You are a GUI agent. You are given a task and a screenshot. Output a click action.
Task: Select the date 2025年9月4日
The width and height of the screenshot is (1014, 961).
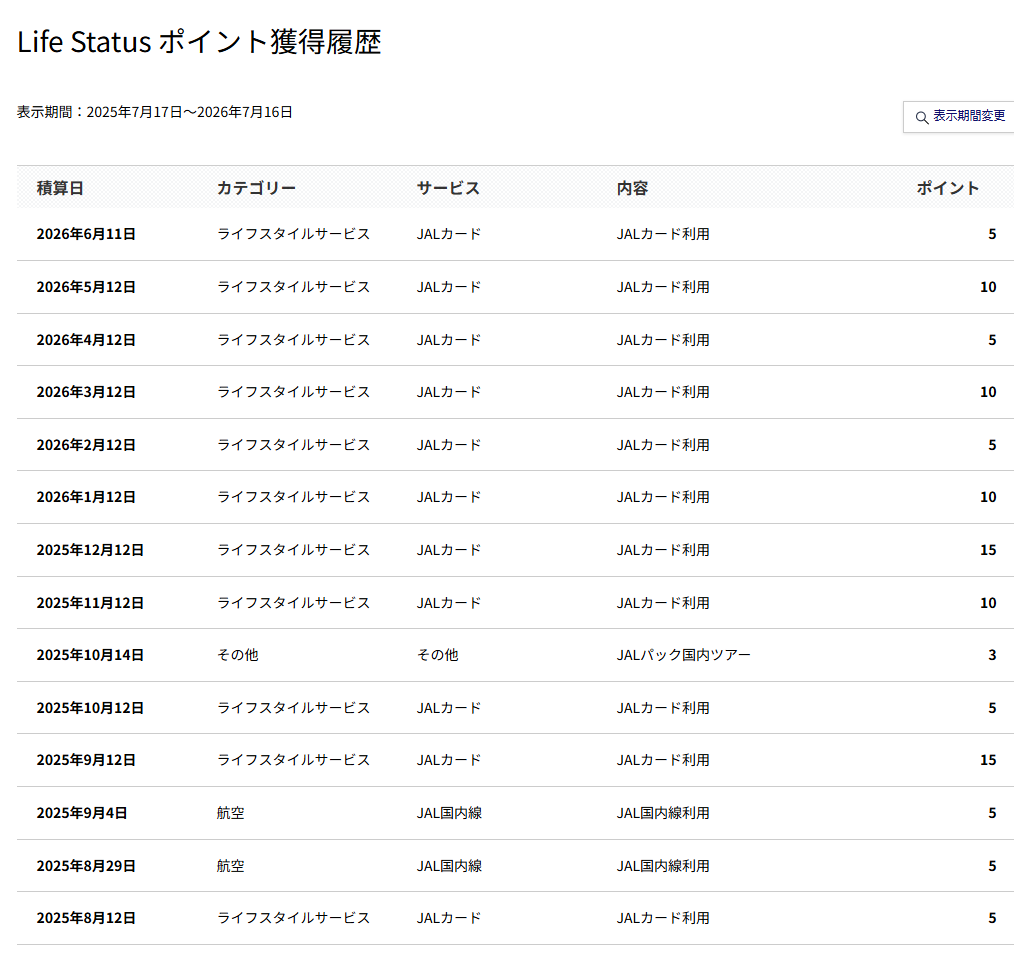81,814
